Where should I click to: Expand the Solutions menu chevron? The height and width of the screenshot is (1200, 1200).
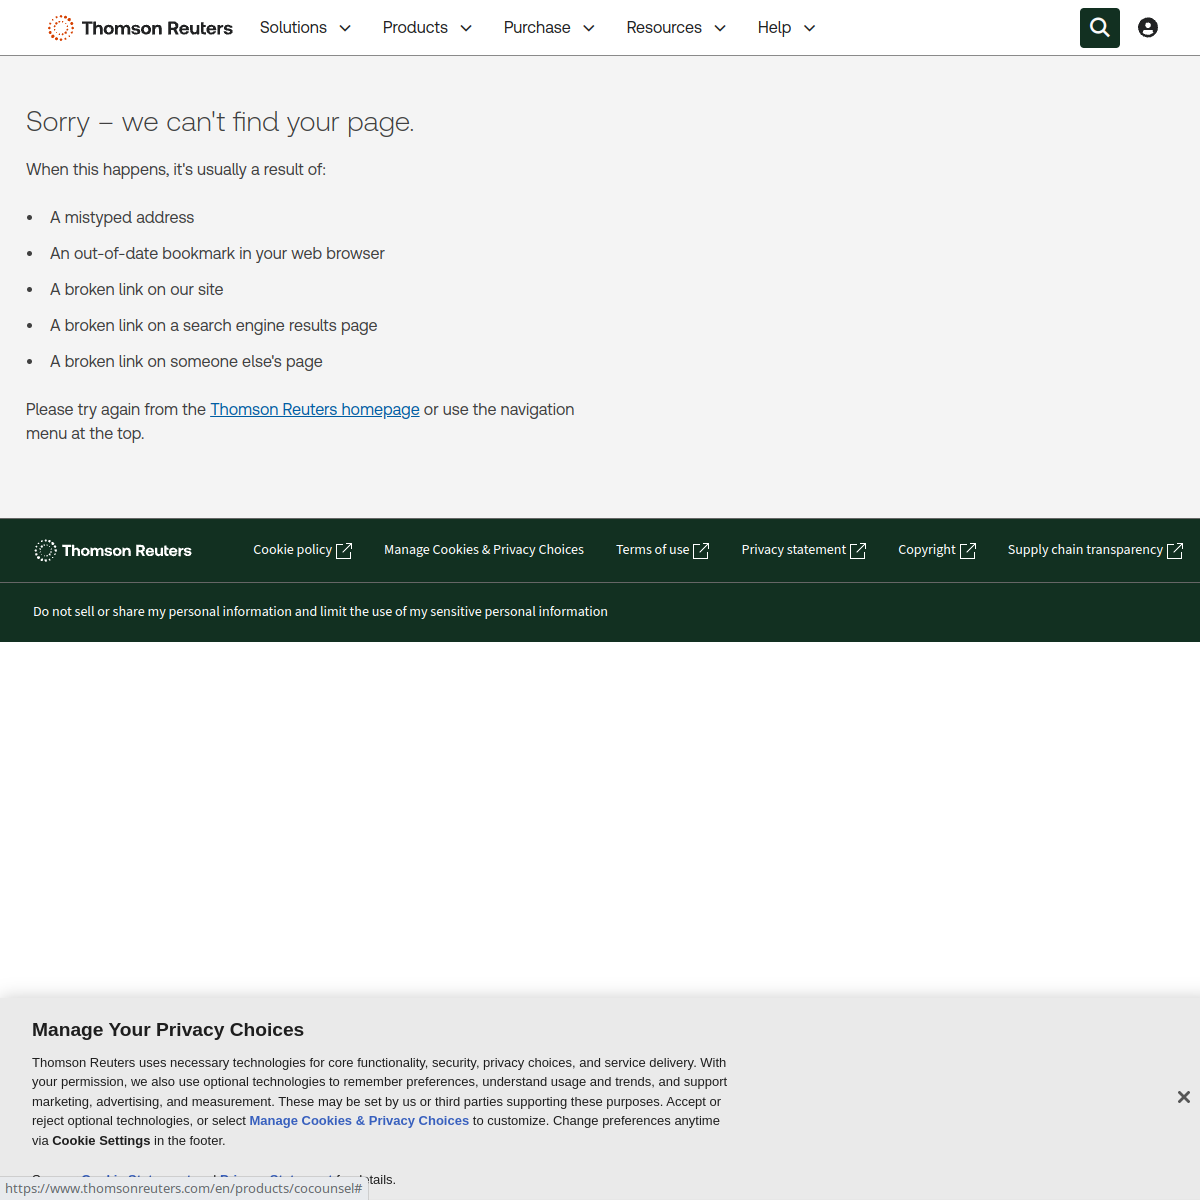tap(345, 28)
